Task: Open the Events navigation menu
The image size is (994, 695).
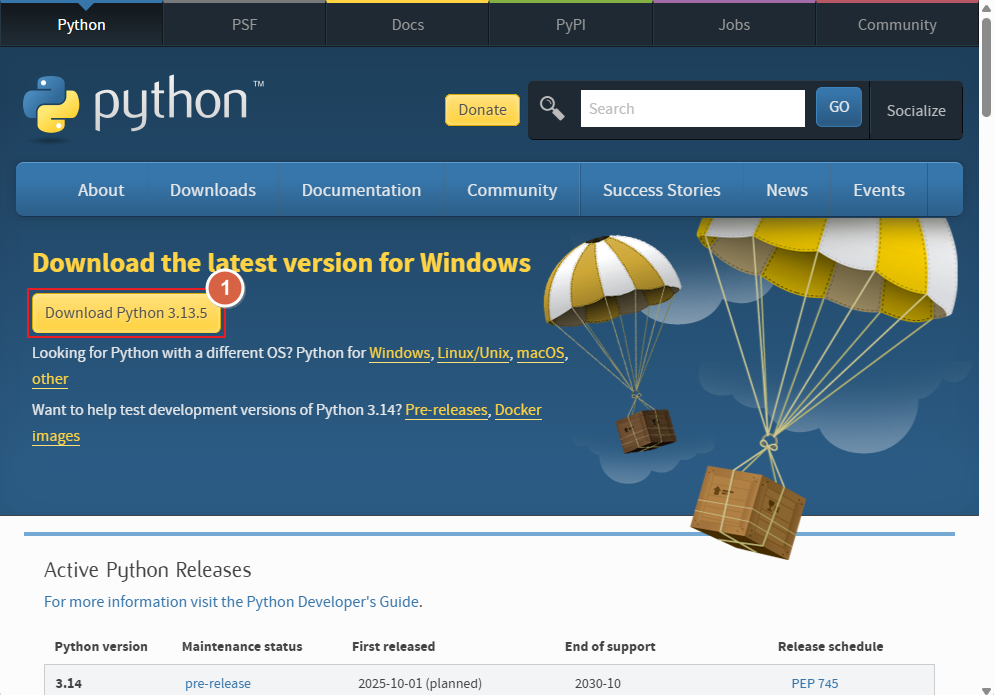Action: 879,190
